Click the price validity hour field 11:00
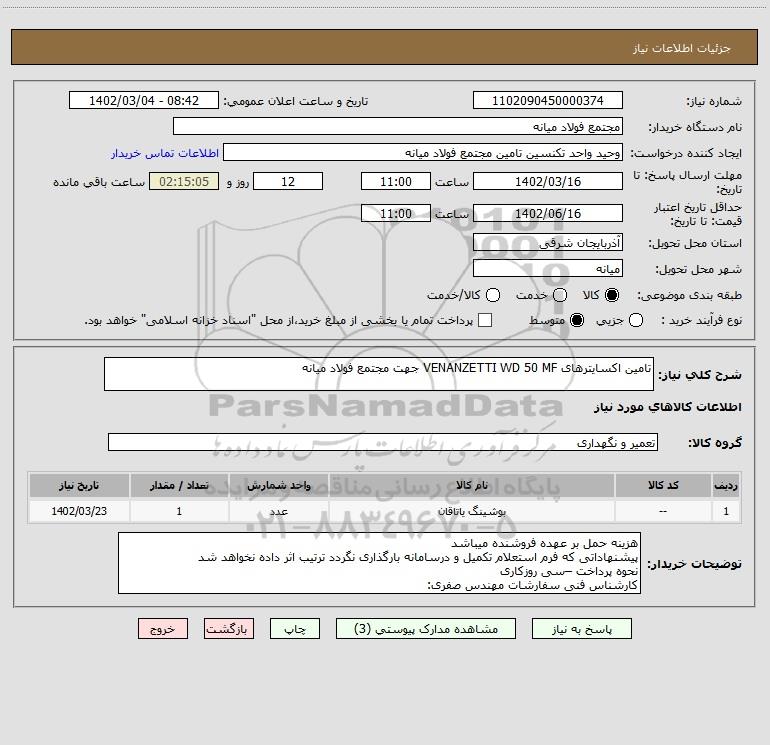Viewport: 770px width, 745px height. (396, 213)
